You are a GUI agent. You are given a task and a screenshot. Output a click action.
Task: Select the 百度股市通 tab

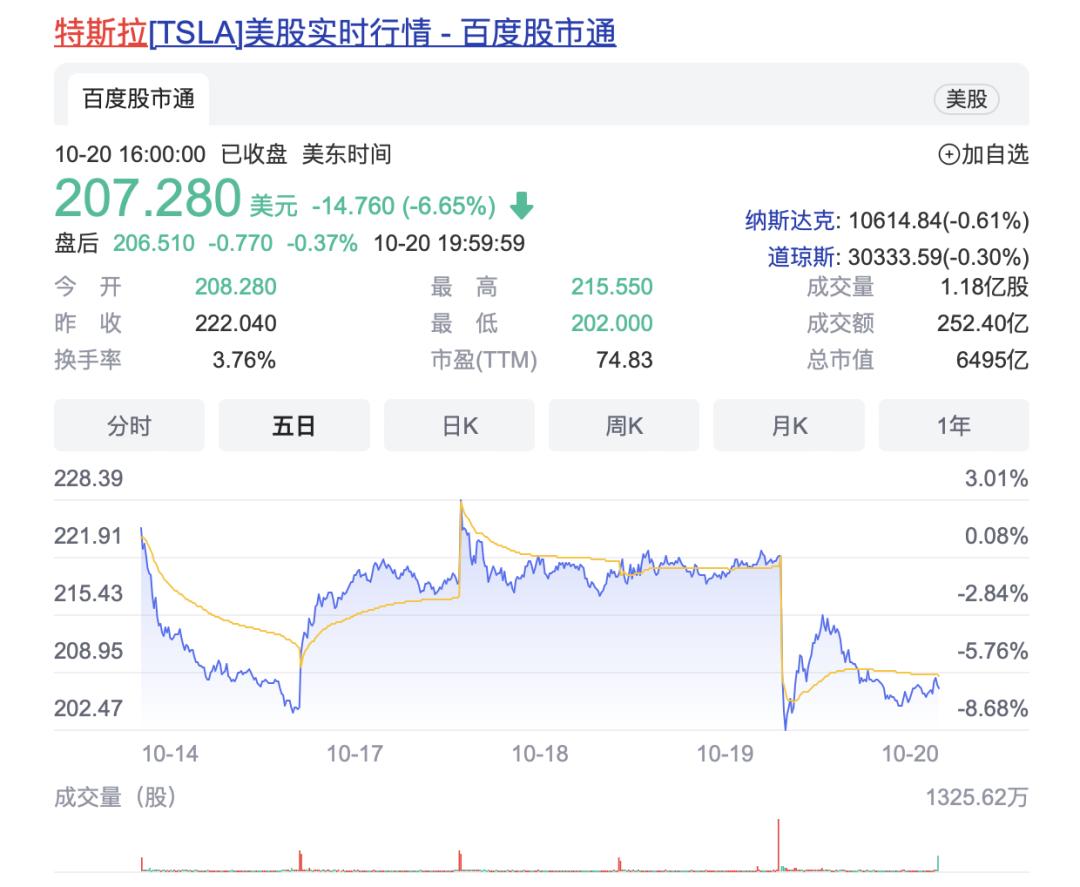point(138,99)
